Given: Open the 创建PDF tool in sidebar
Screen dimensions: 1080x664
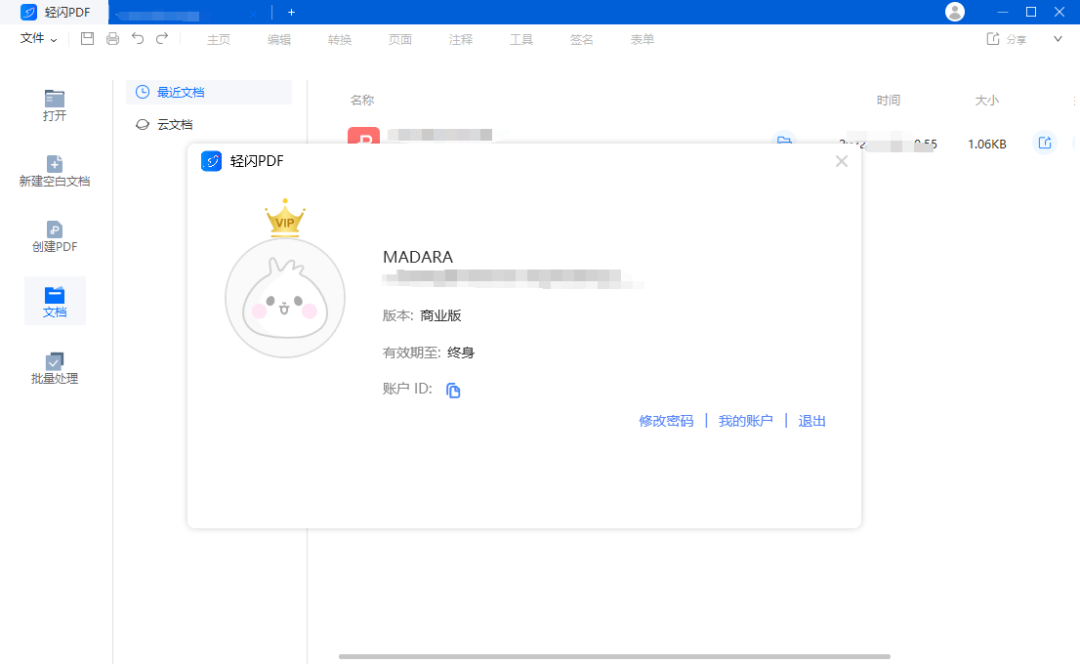Looking at the screenshot, I should (54, 230).
